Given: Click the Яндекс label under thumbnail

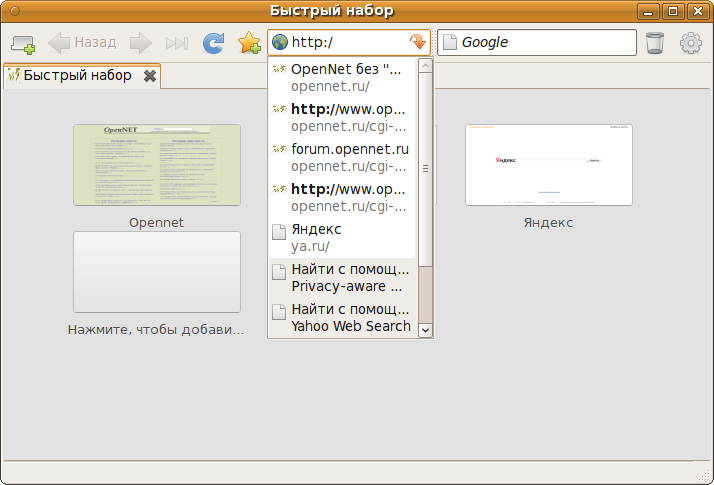Looking at the screenshot, I should pos(548,223).
